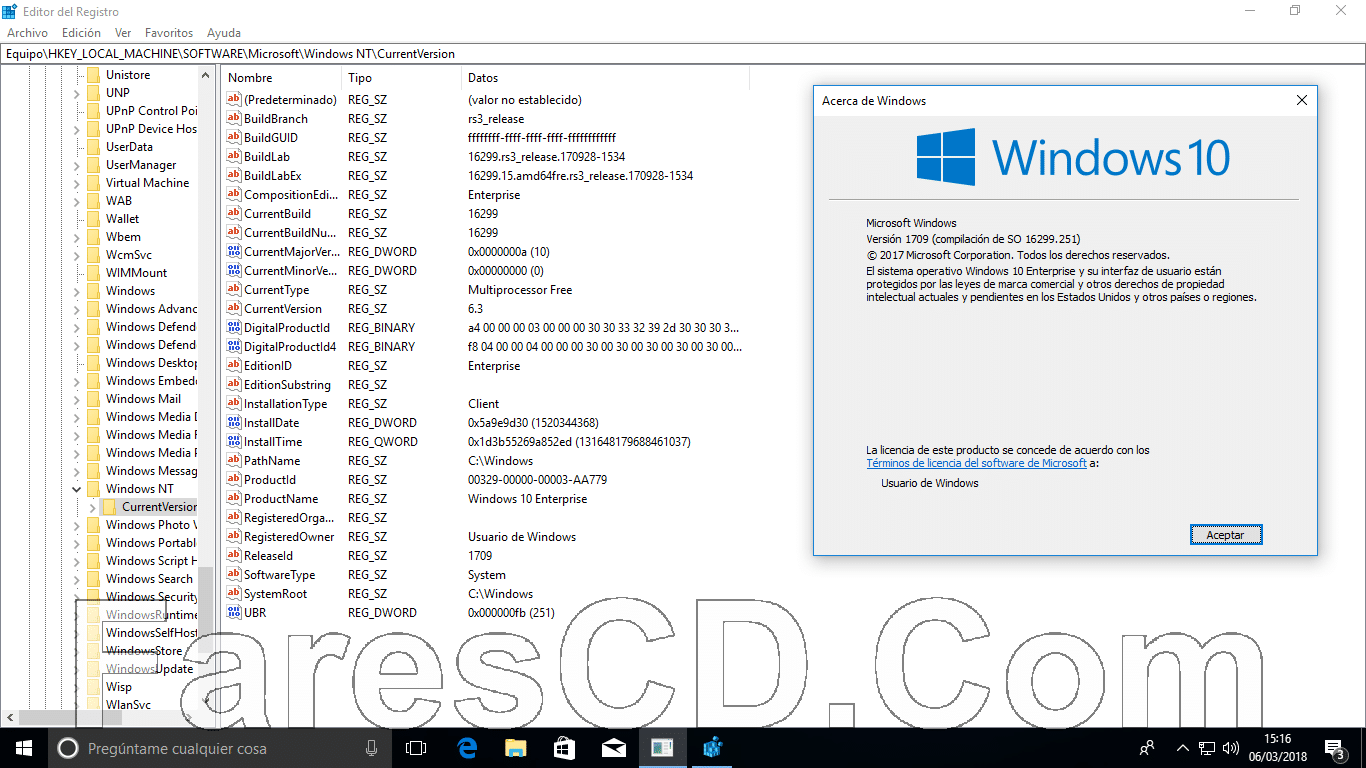Image resolution: width=1366 pixels, height=768 pixels.
Task: Select the Unistore key in tree
Action: tap(128, 75)
